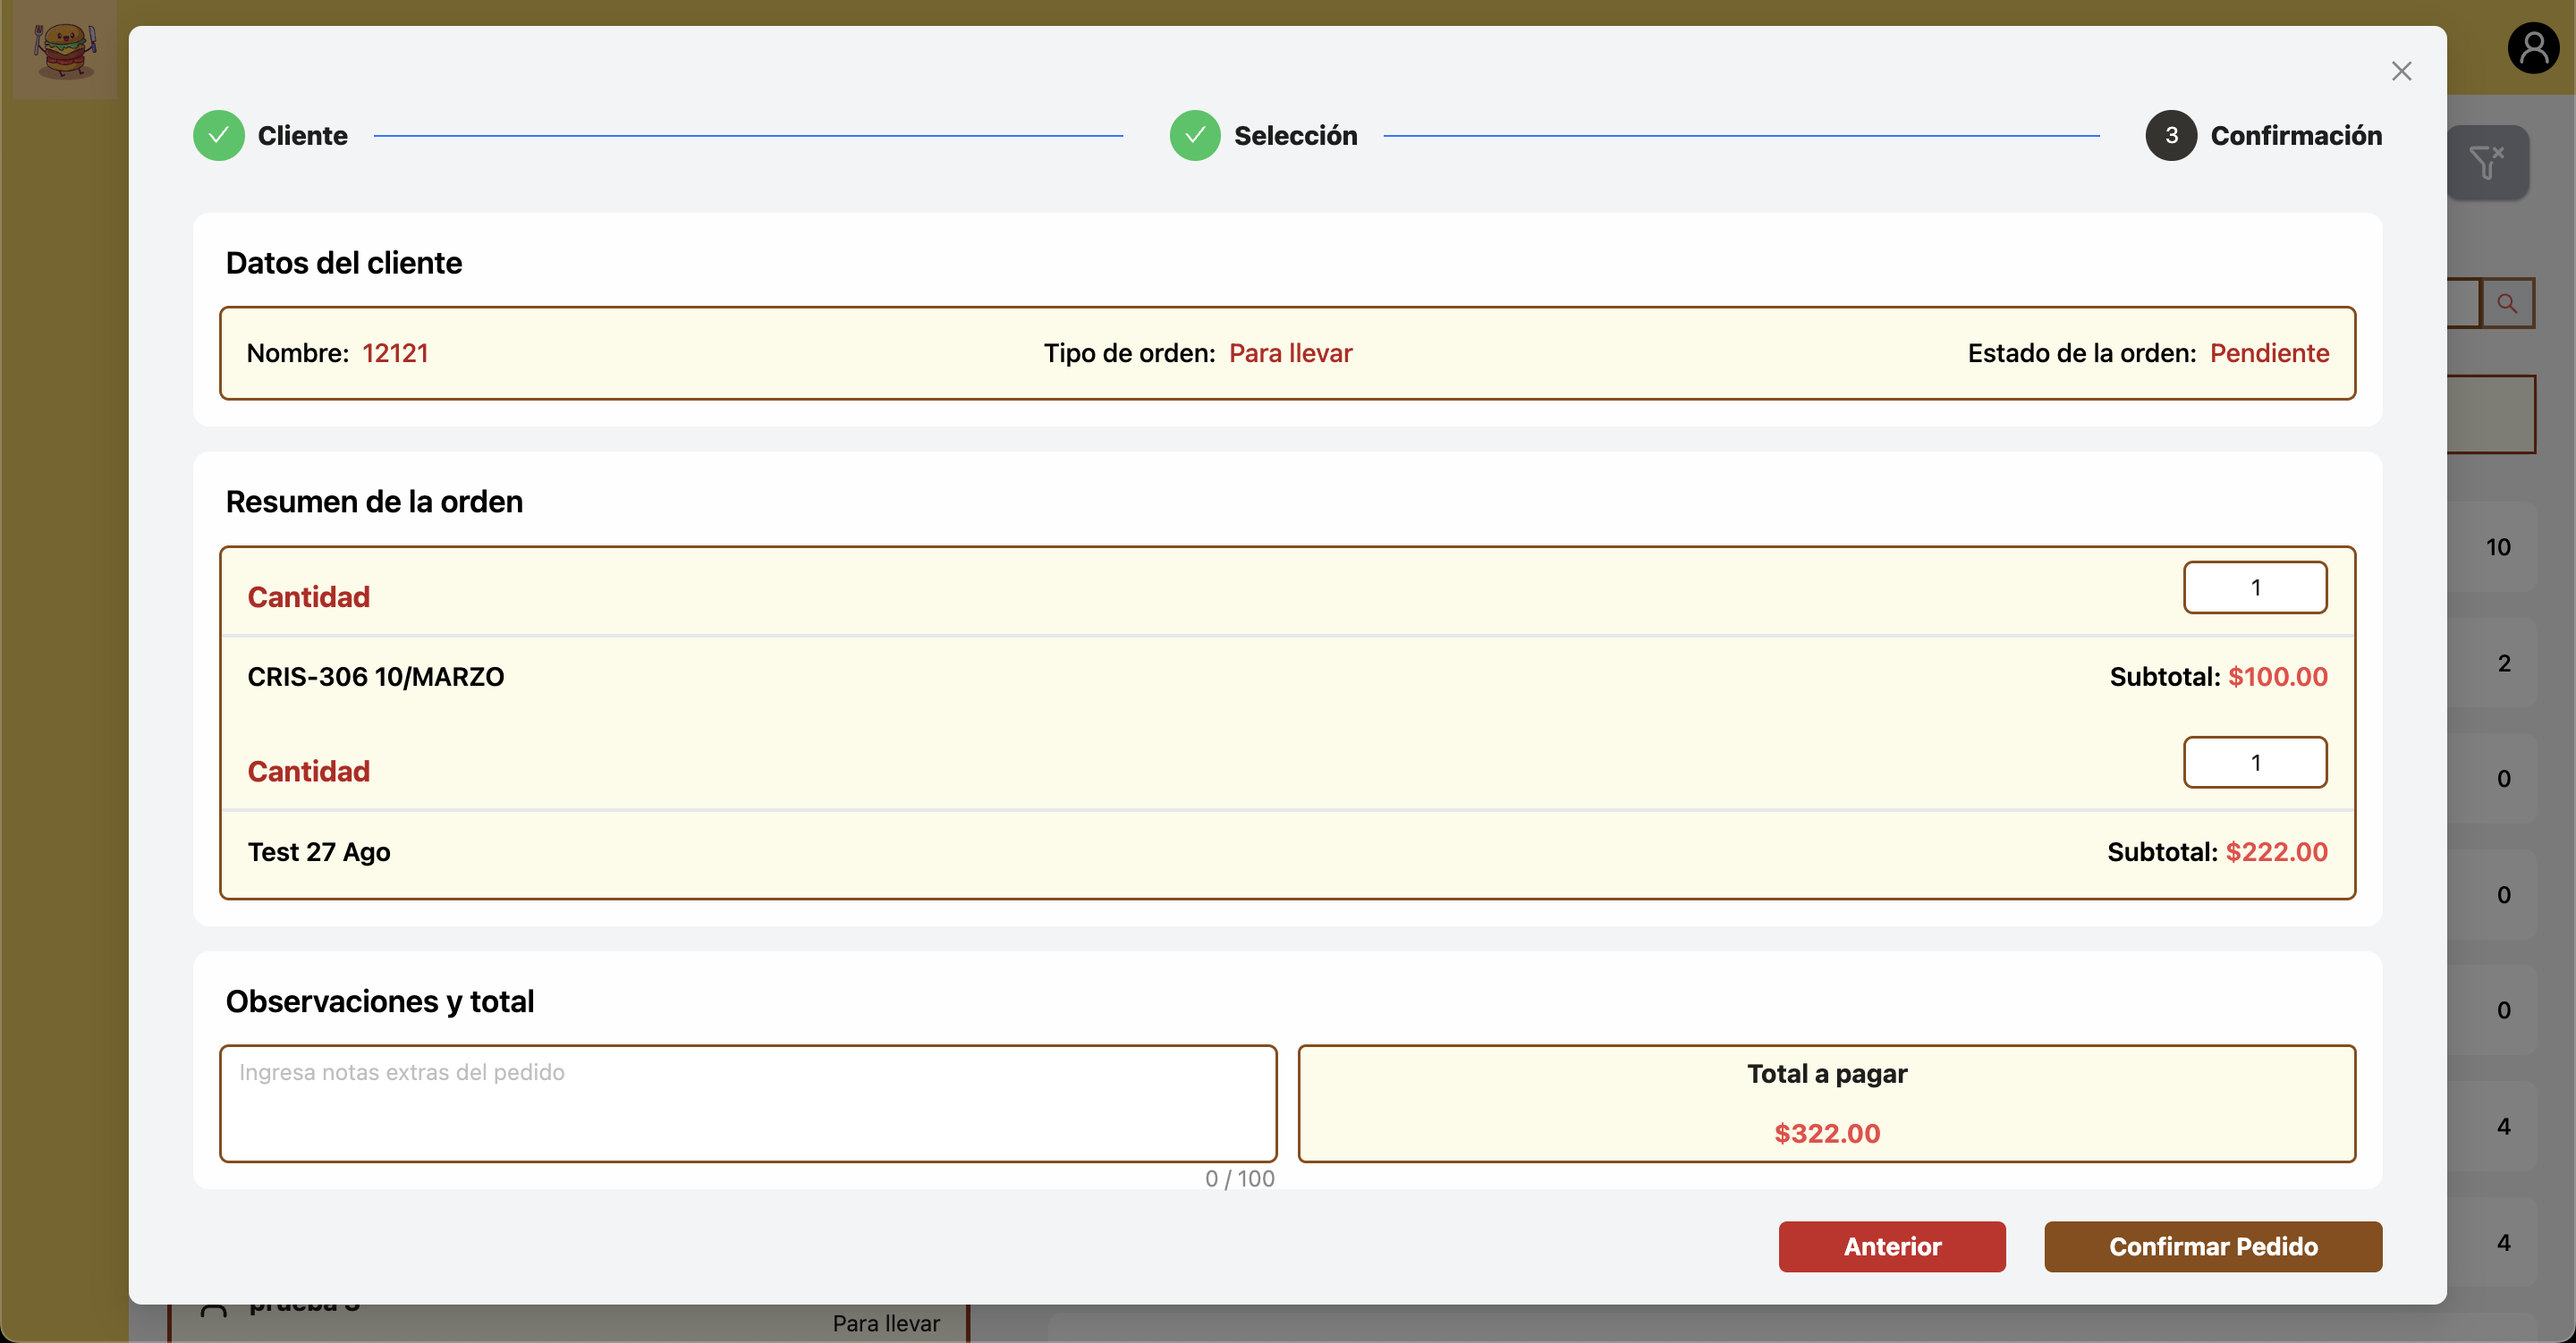Select the Confirmación step label

[x=2296, y=135]
